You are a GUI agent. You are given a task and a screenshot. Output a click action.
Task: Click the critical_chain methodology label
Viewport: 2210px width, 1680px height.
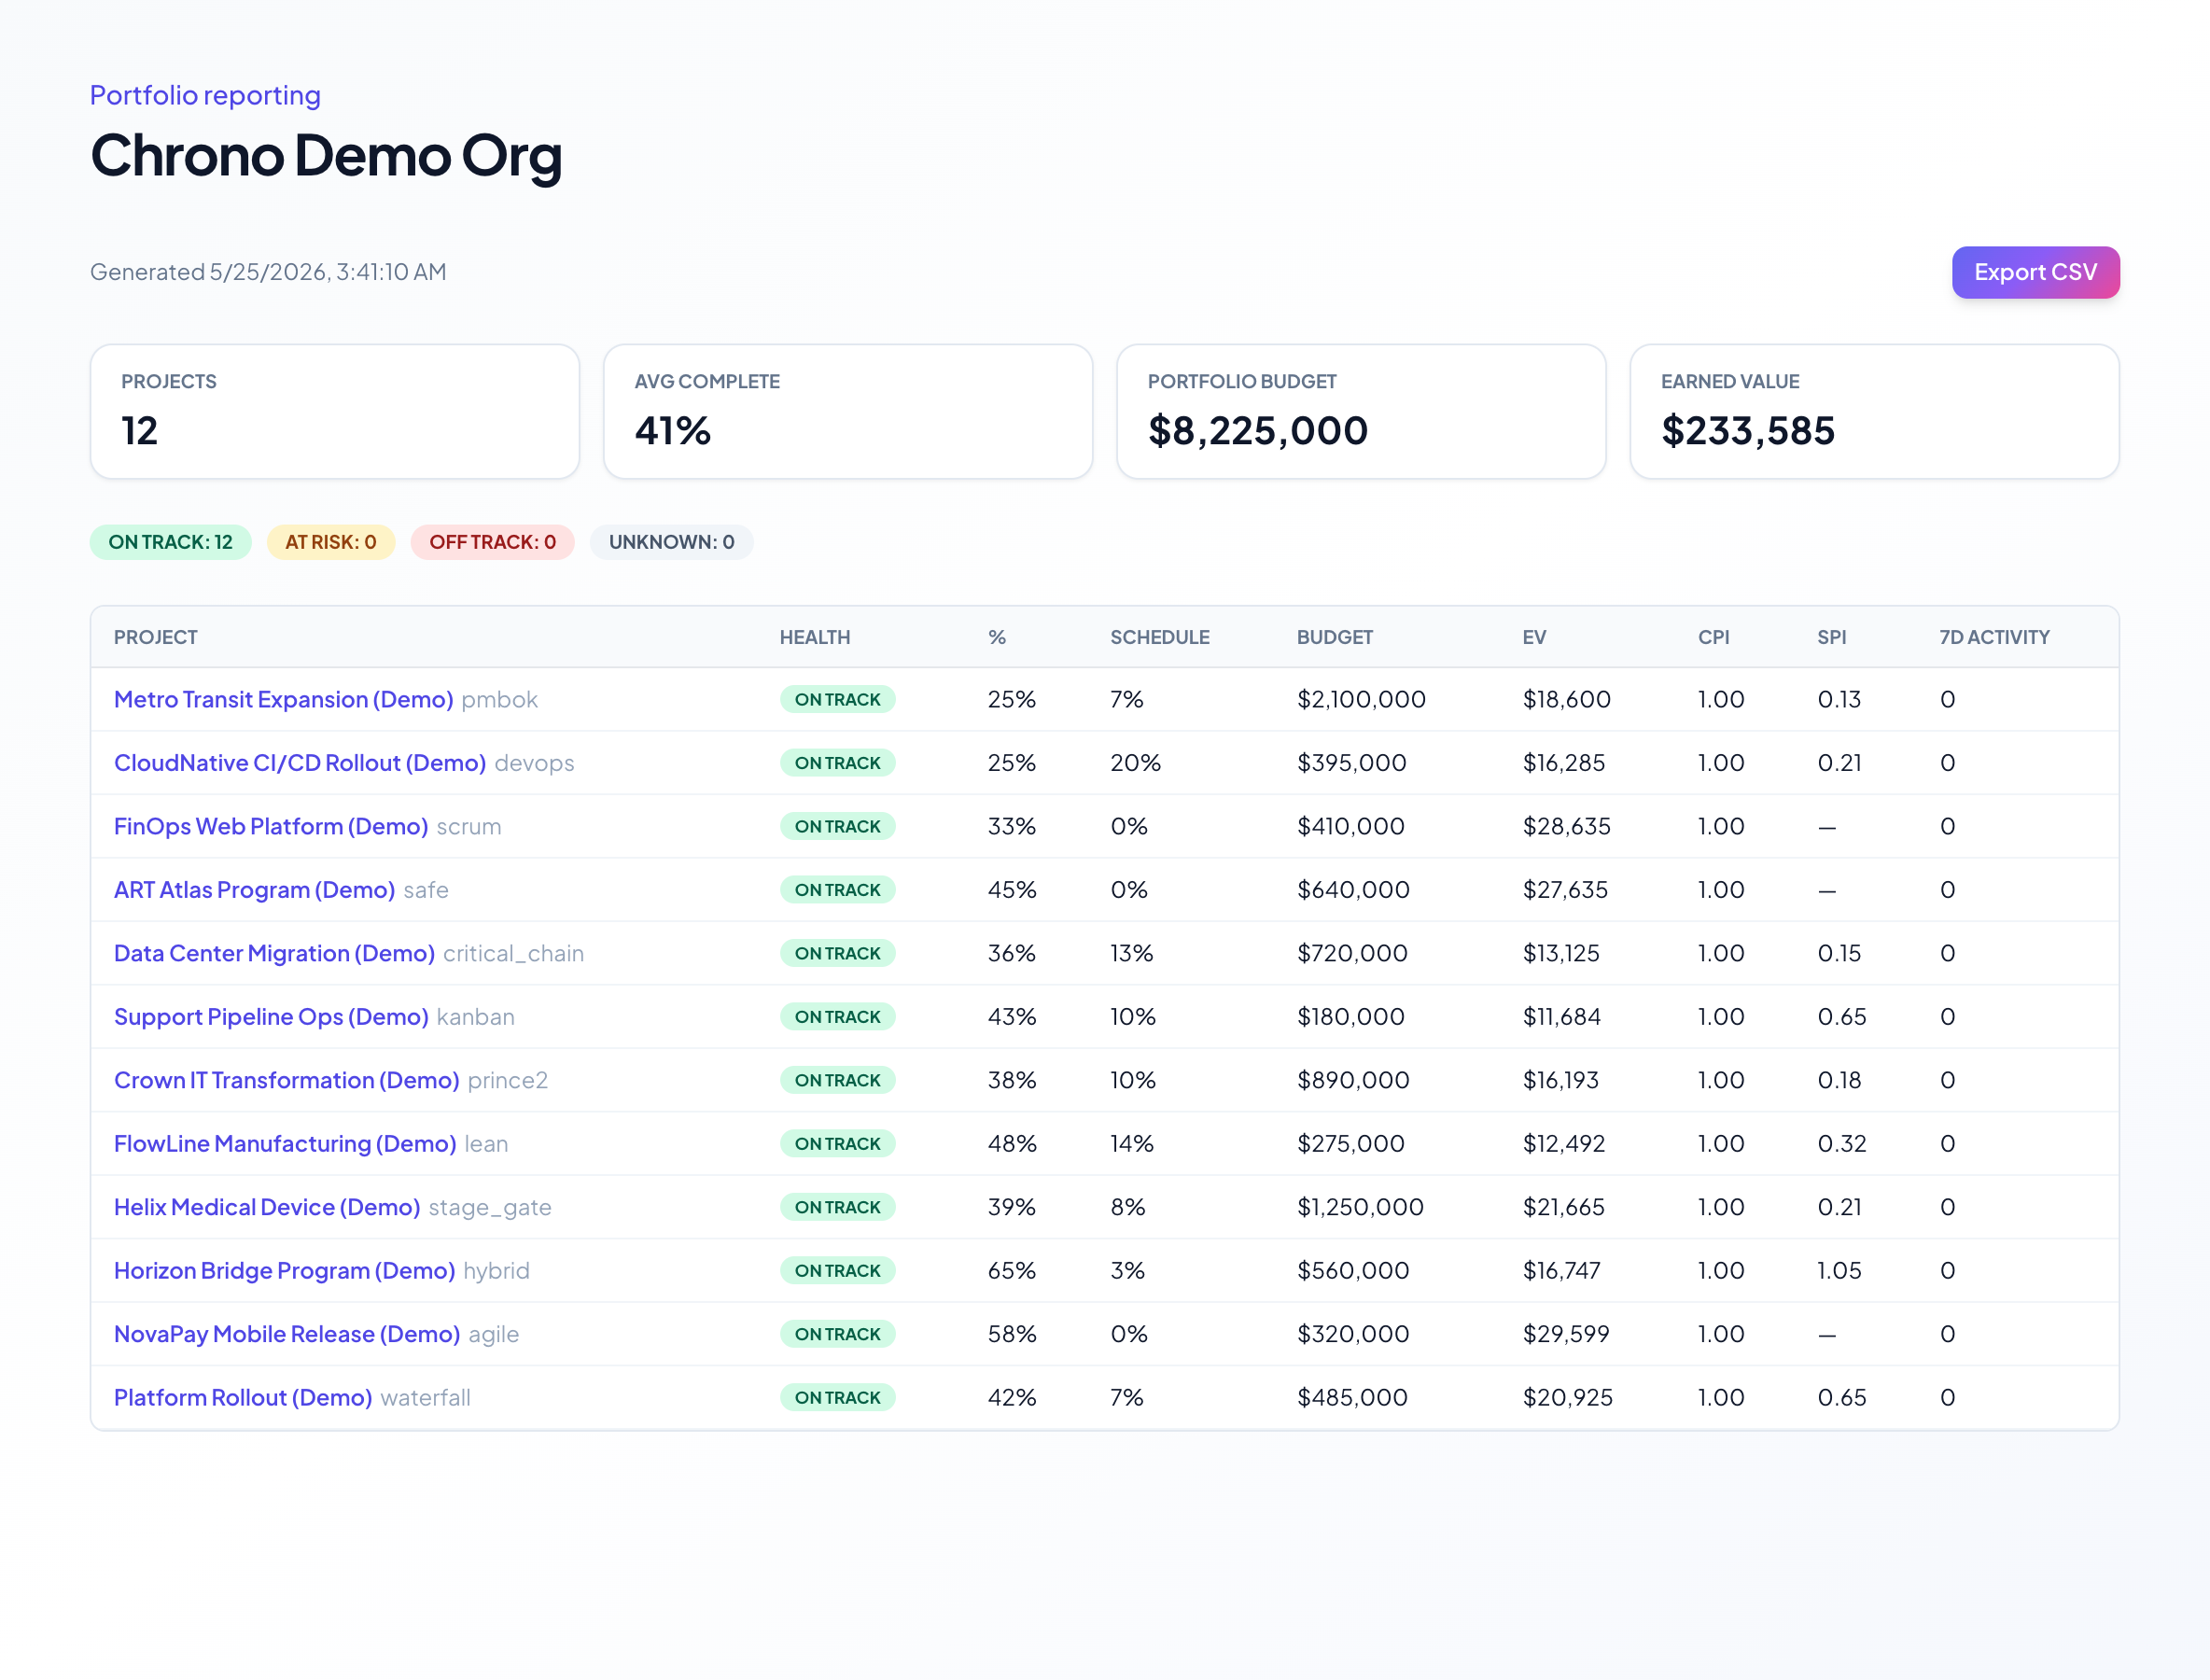[513, 953]
